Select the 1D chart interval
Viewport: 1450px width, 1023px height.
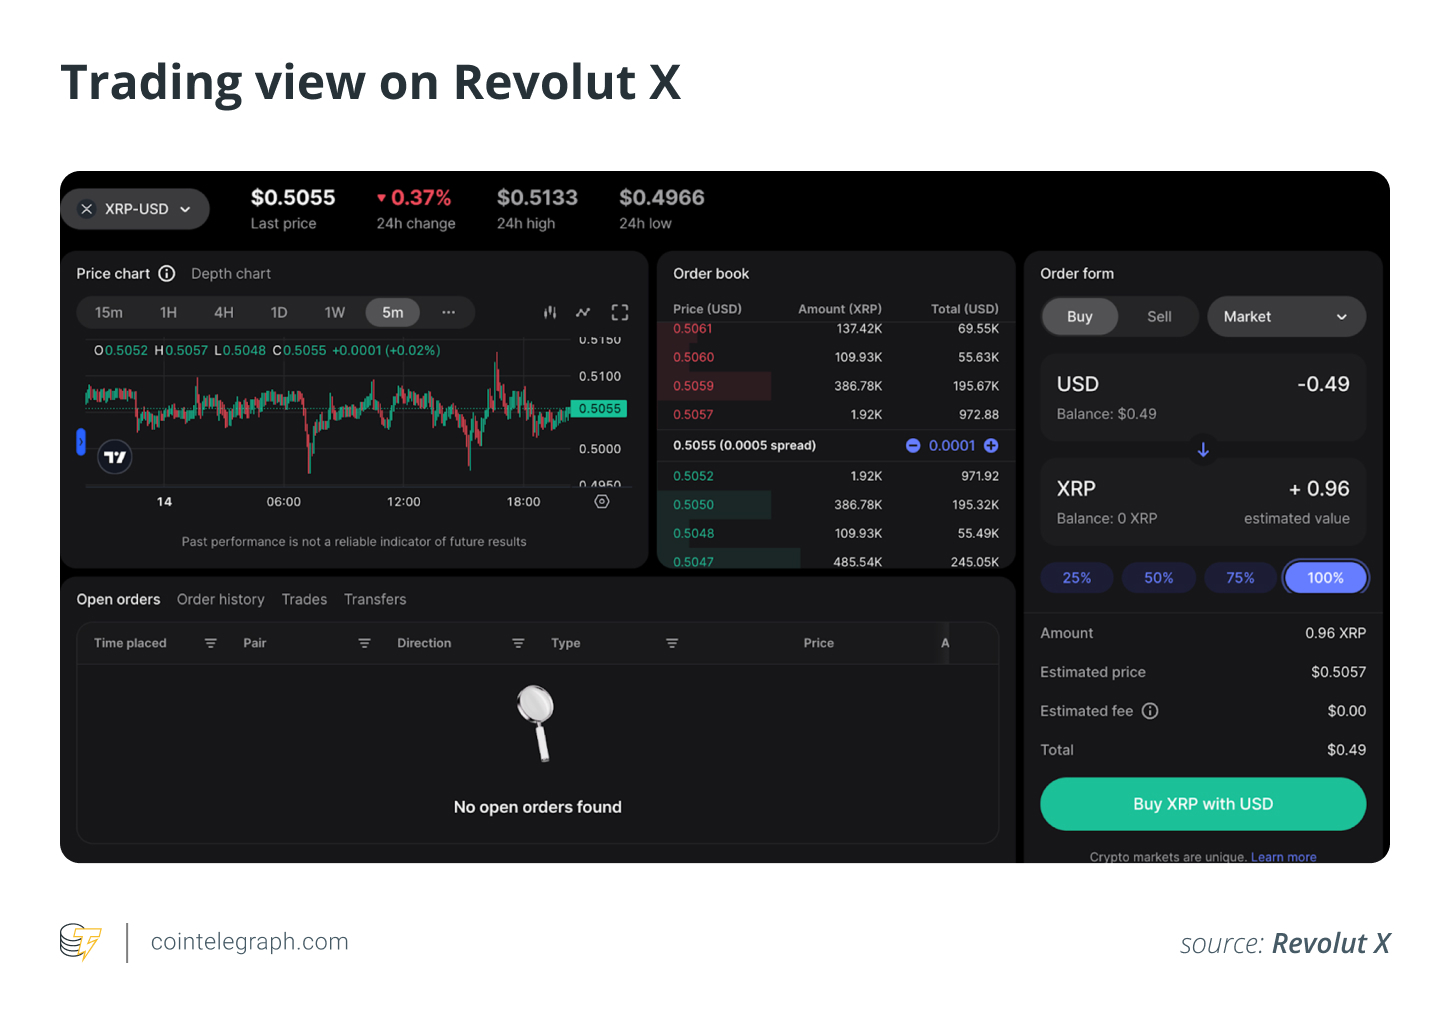tap(279, 312)
